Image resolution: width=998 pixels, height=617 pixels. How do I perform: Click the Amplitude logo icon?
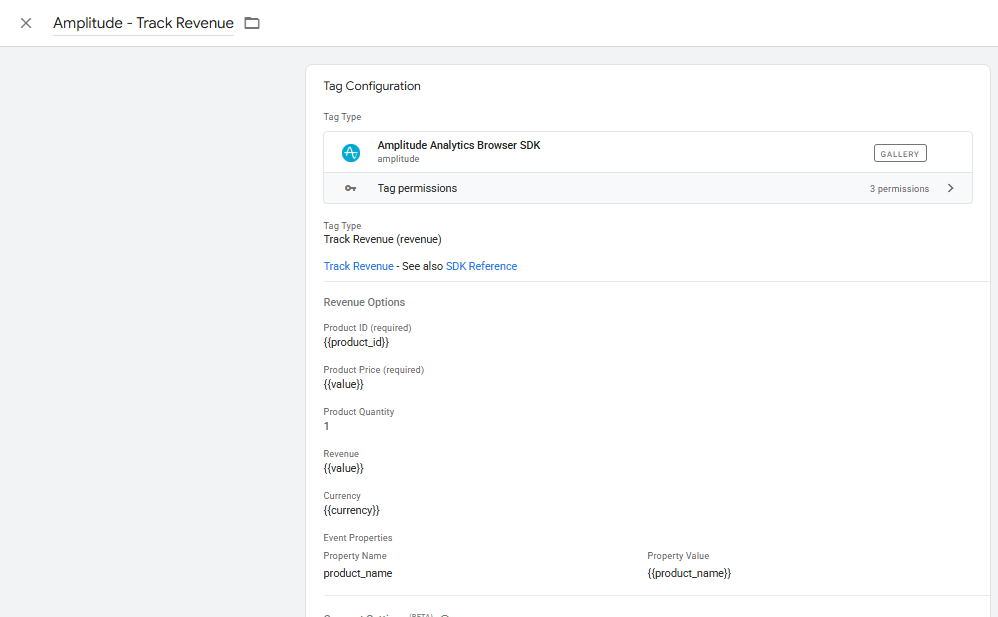350,153
